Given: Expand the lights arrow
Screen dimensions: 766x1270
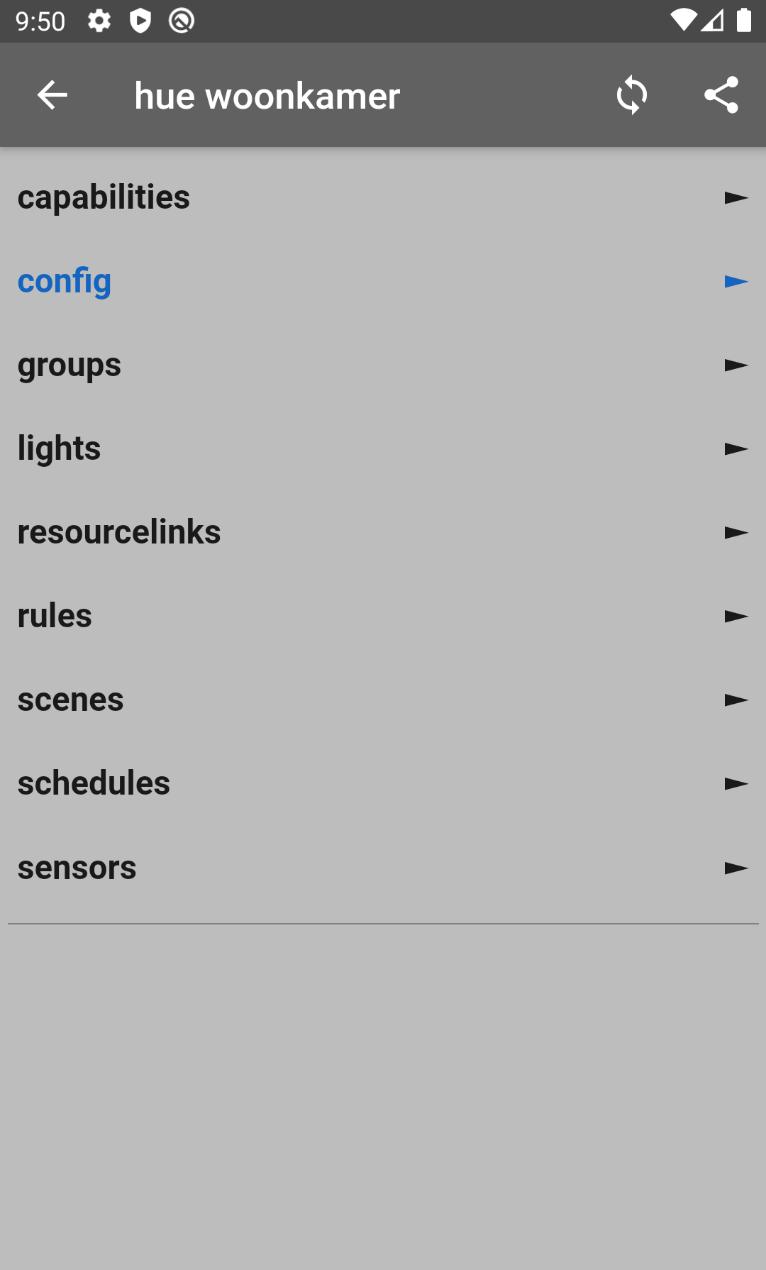Looking at the screenshot, I should [736, 449].
